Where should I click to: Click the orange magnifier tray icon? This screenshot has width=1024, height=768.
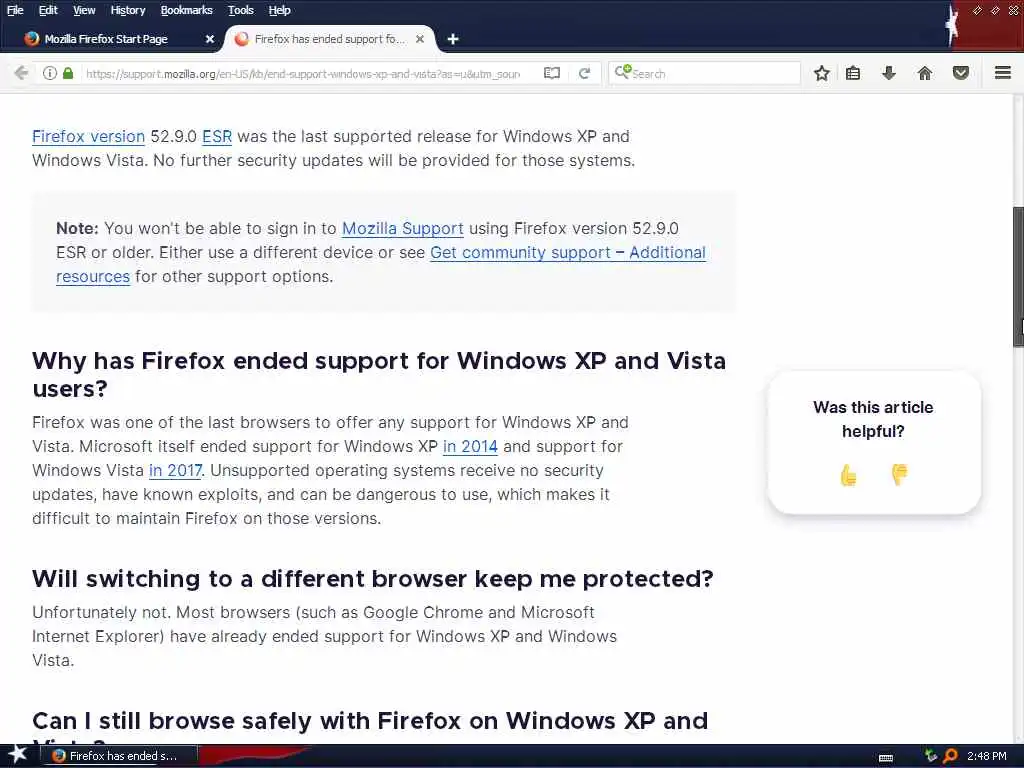[950, 756]
